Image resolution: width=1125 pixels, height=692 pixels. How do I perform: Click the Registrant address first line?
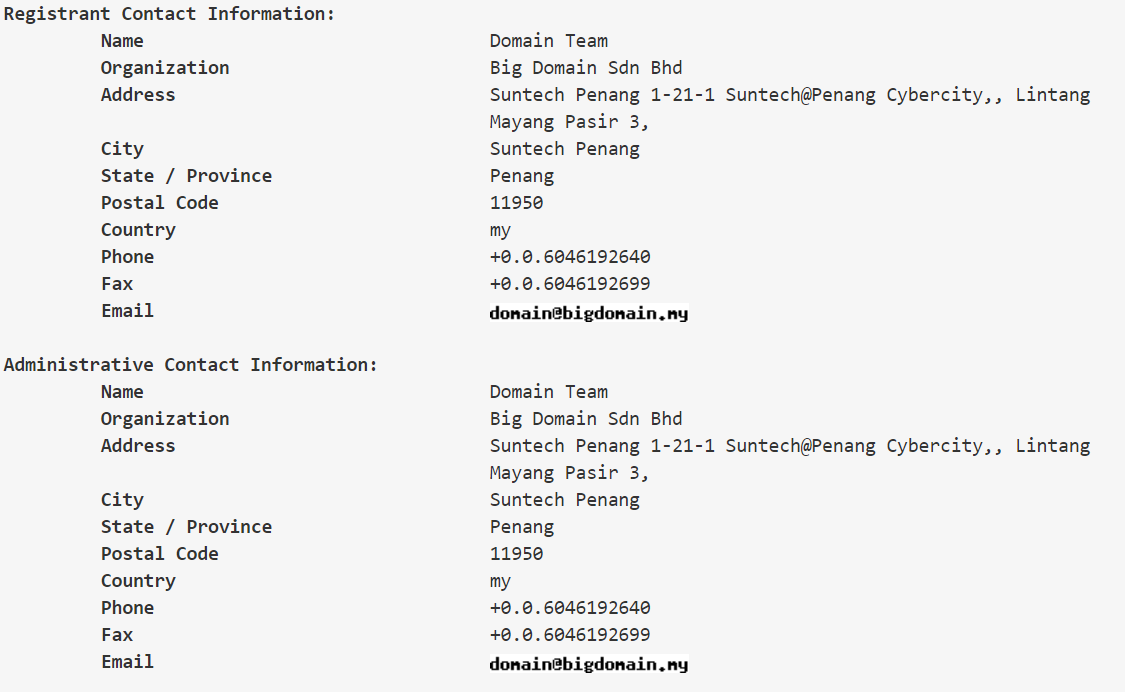[790, 95]
